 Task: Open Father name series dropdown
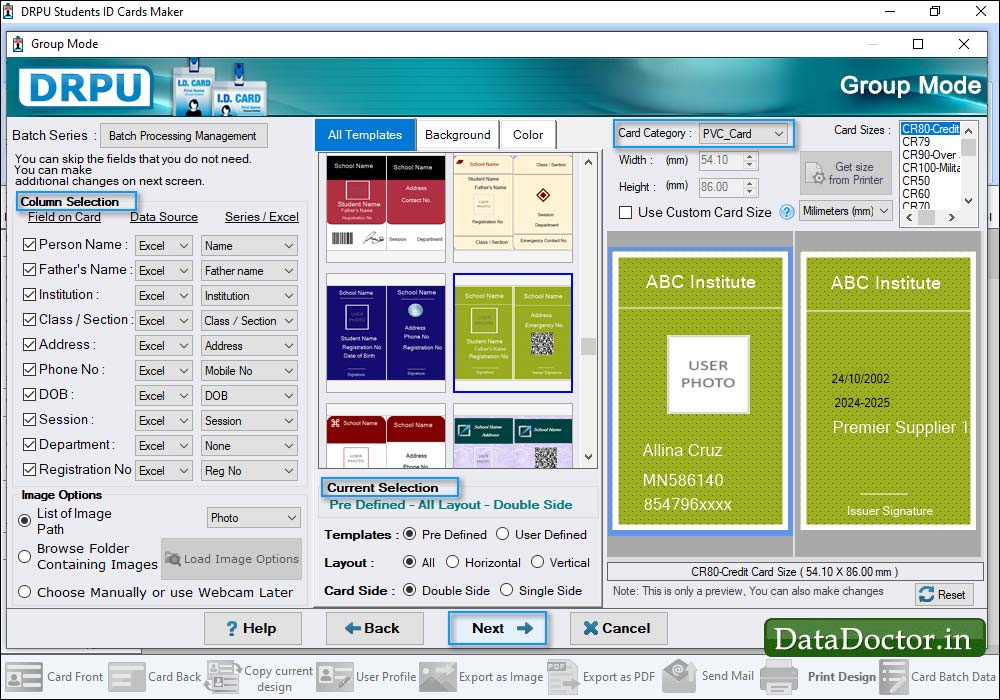[249, 271]
